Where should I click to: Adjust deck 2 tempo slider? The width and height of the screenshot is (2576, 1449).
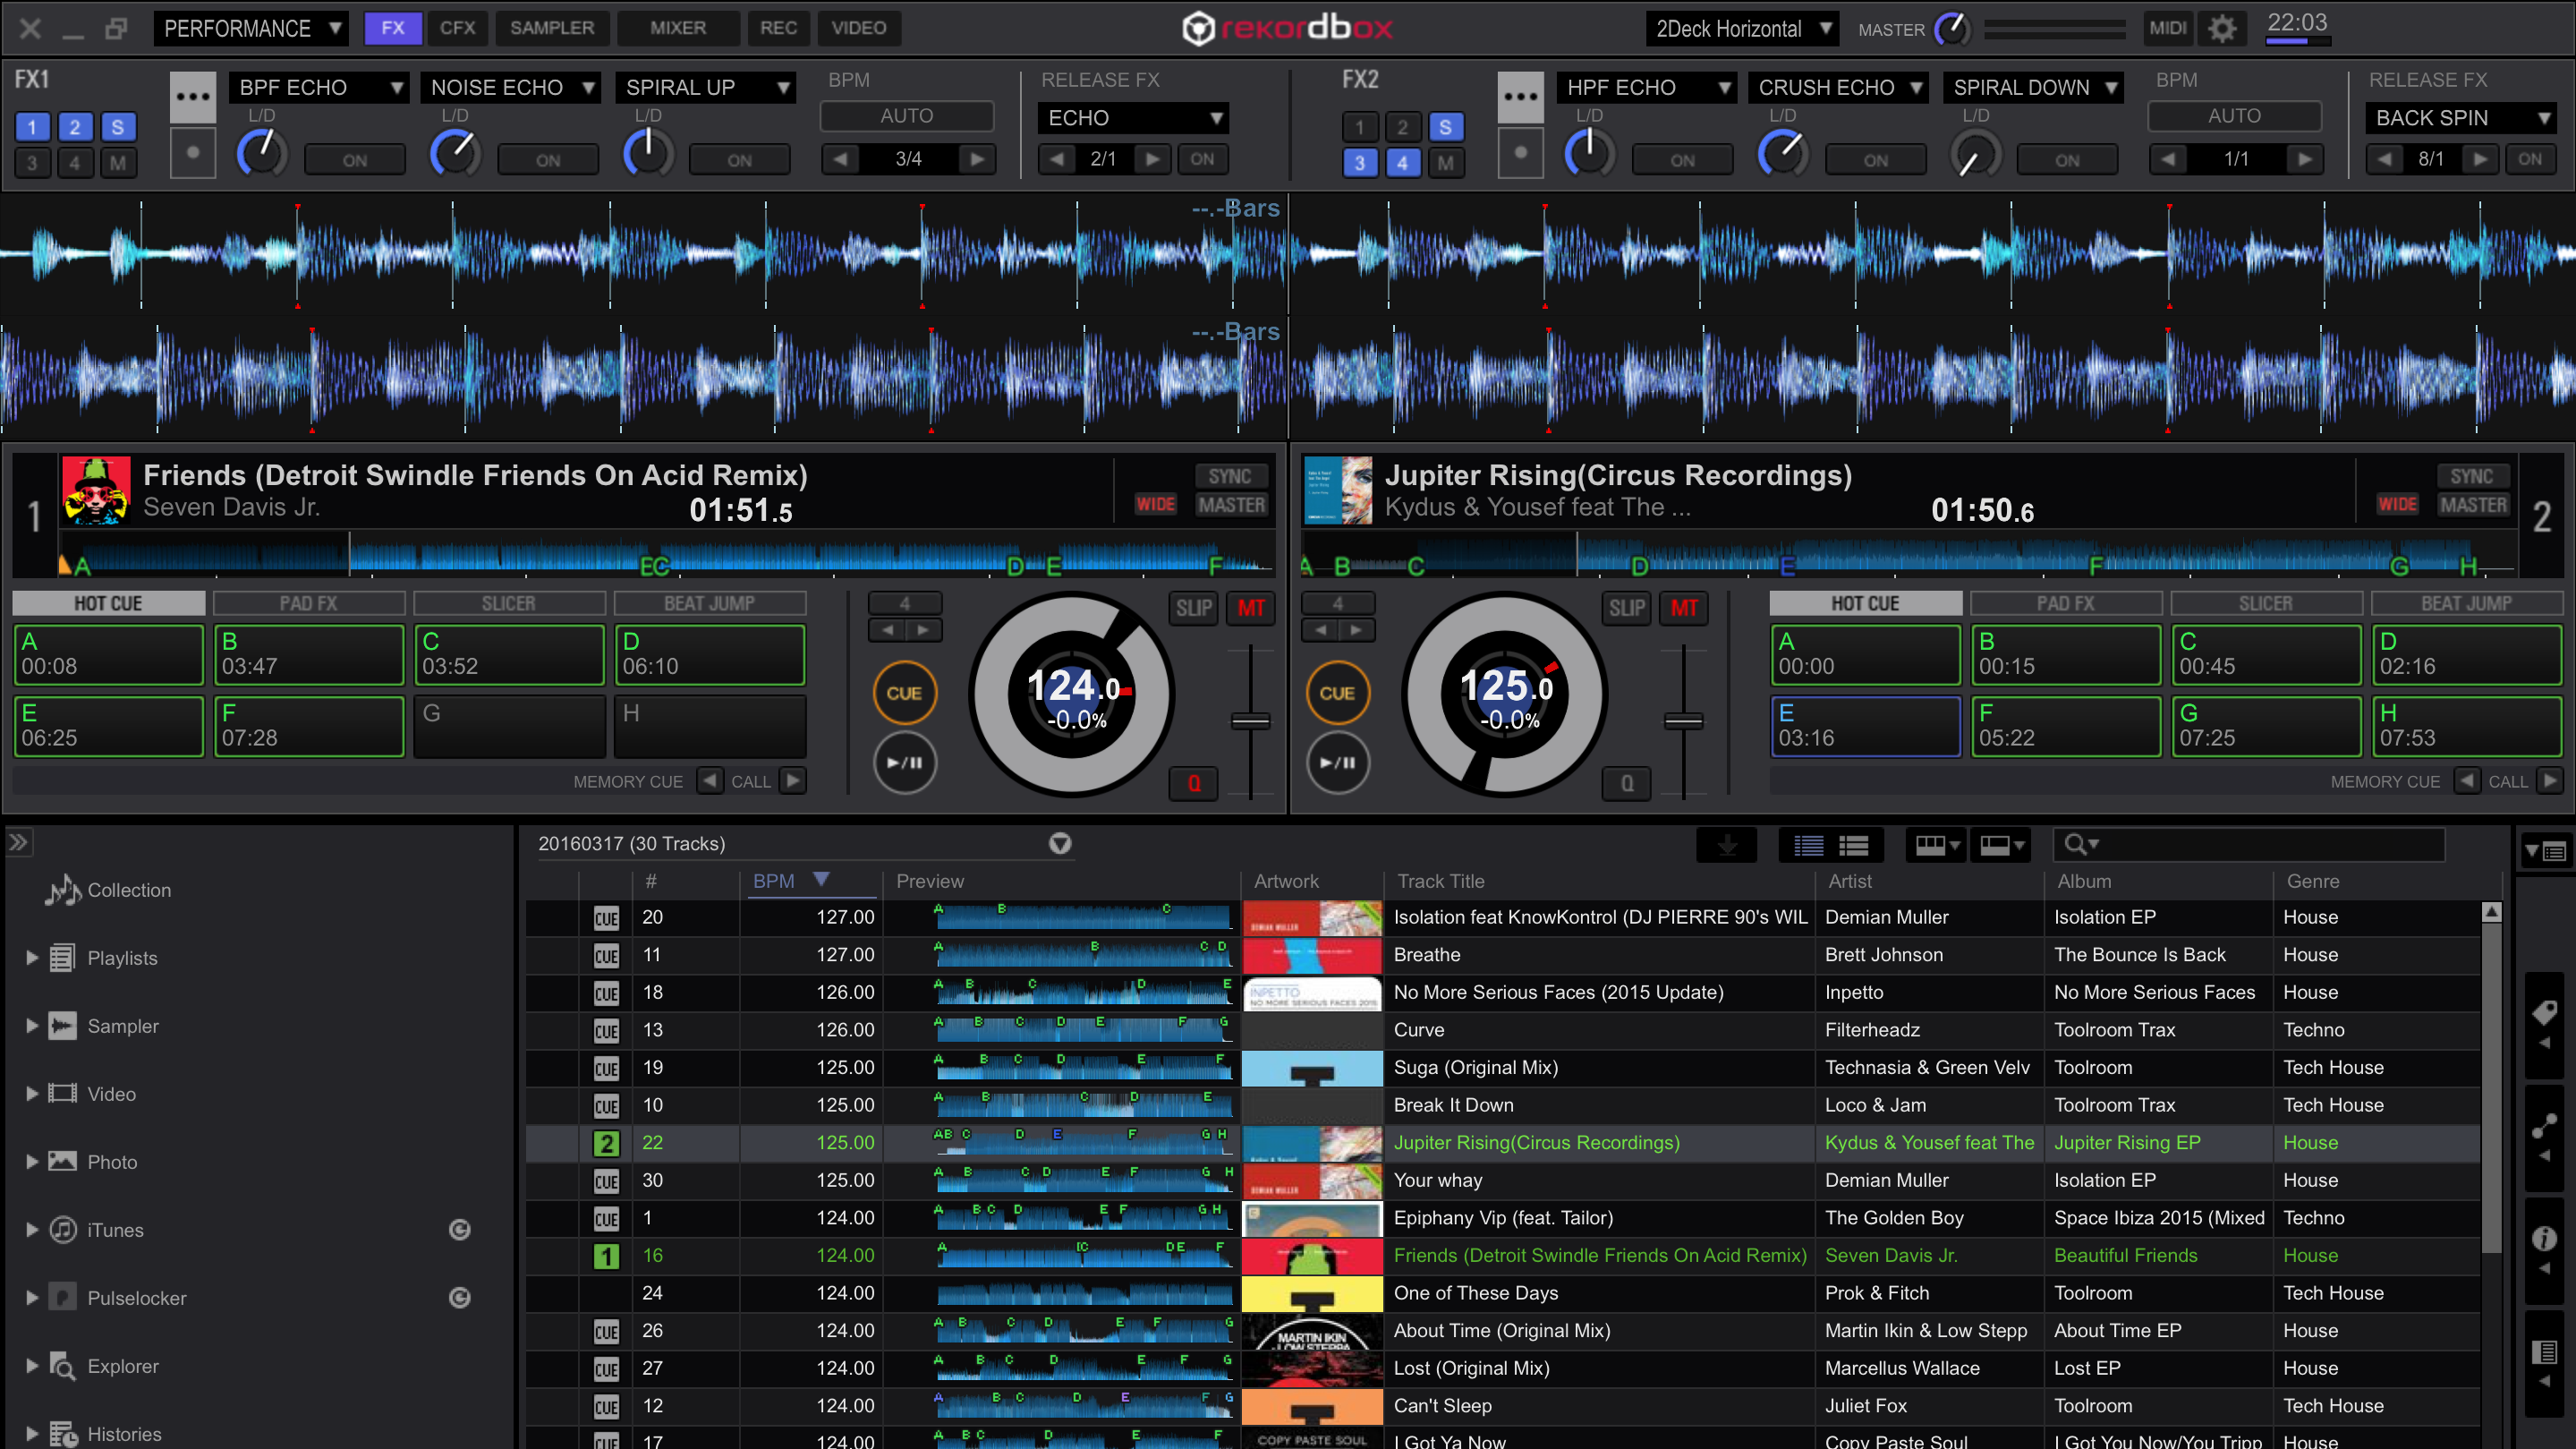[1683, 721]
